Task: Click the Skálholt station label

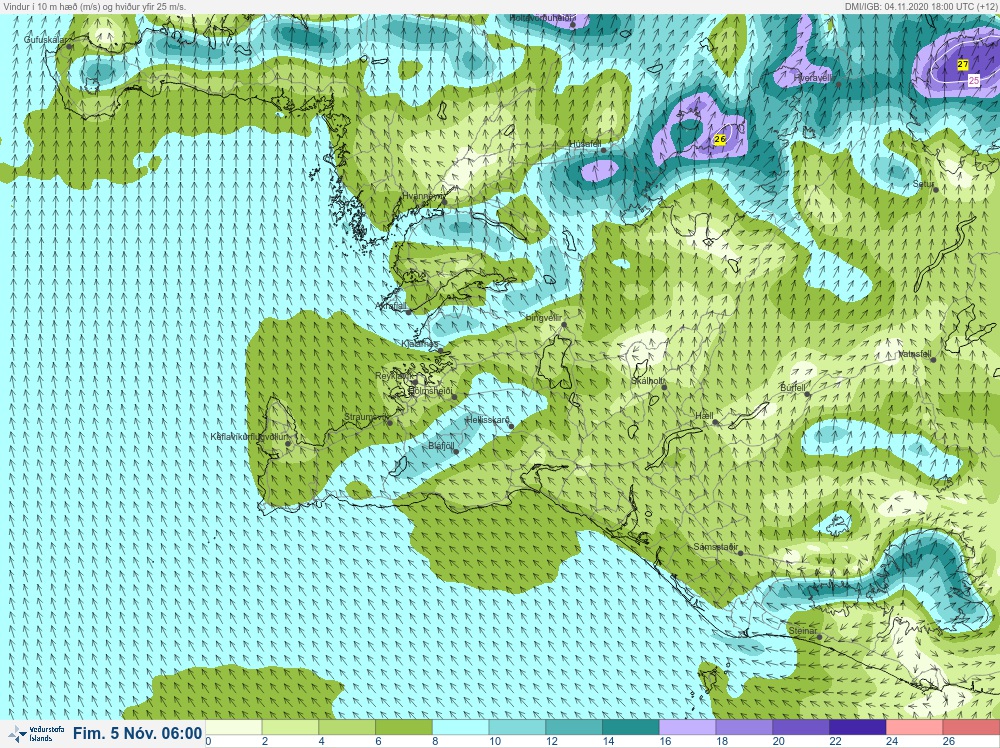Action: pyautogui.click(x=647, y=381)
